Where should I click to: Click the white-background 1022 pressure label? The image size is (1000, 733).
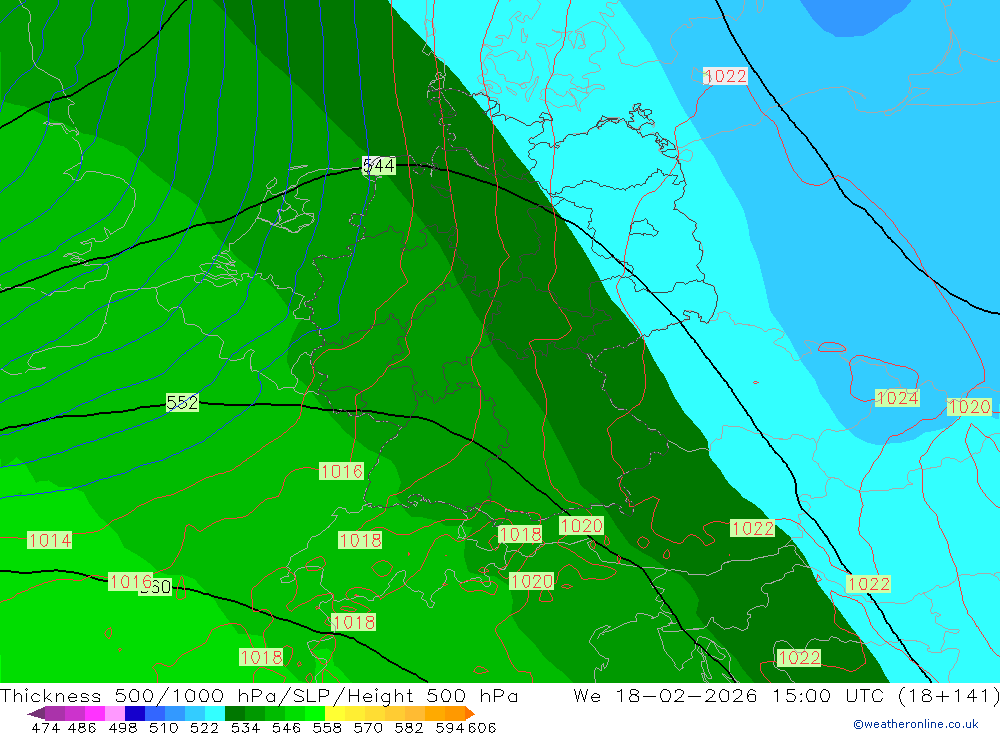pyautogui.click(x=725, y=76)
